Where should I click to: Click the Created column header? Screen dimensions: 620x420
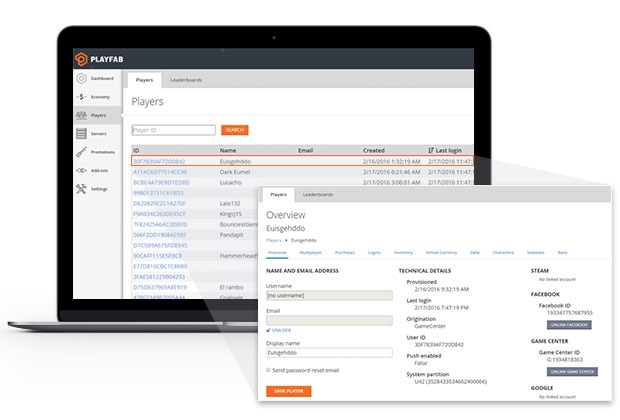point(374,150)
